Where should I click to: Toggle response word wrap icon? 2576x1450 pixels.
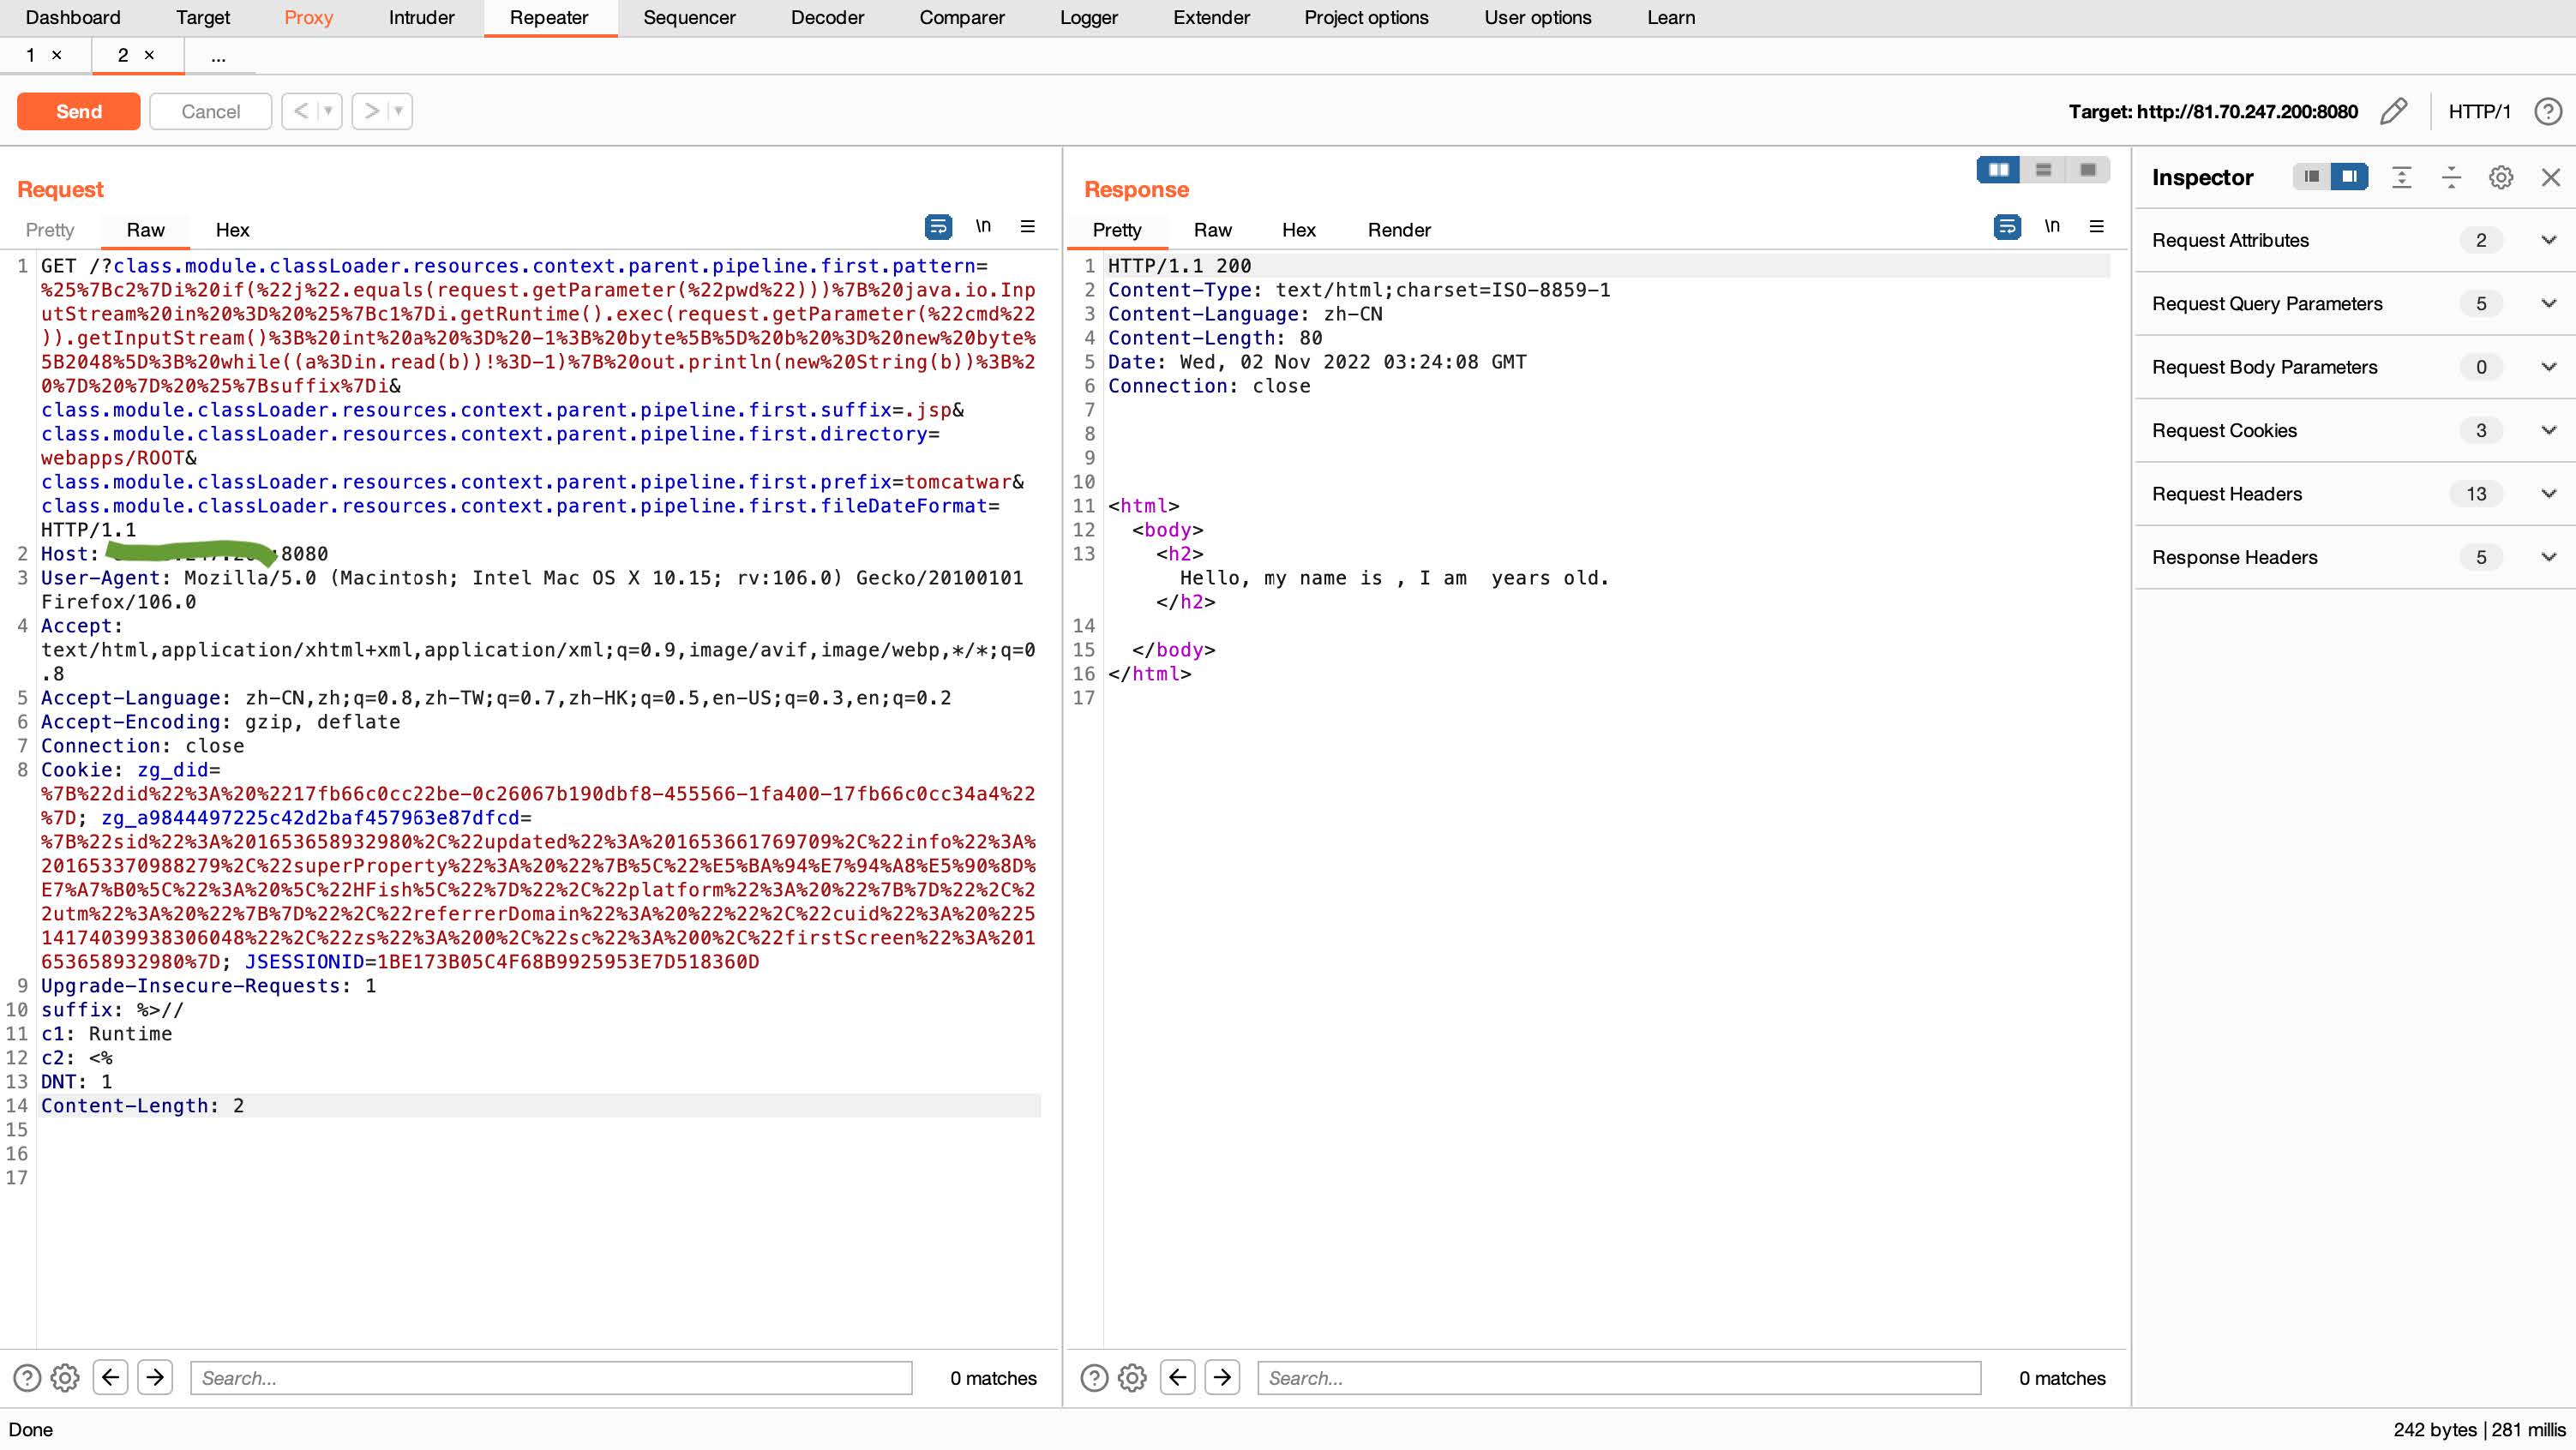pyautogui.click(x=2007, y=227)
